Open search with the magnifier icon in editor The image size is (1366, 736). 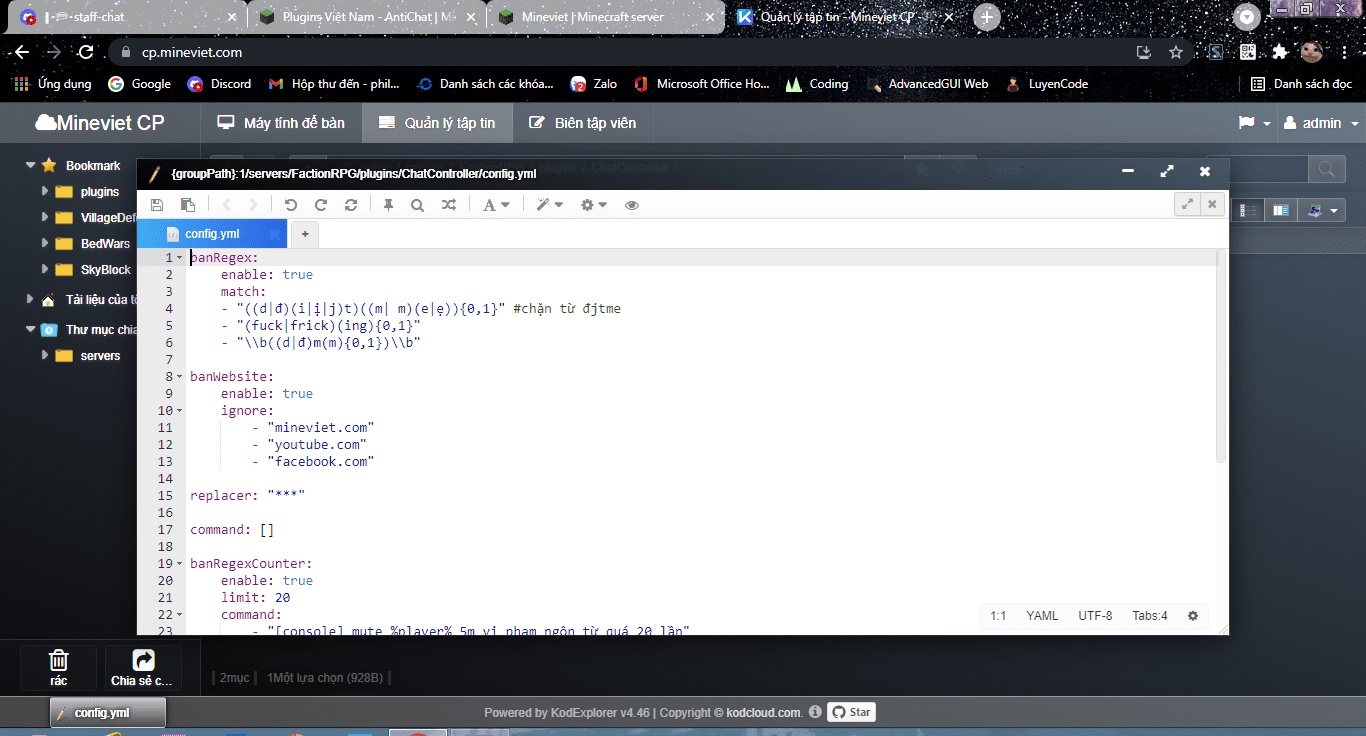click(417, 205)
